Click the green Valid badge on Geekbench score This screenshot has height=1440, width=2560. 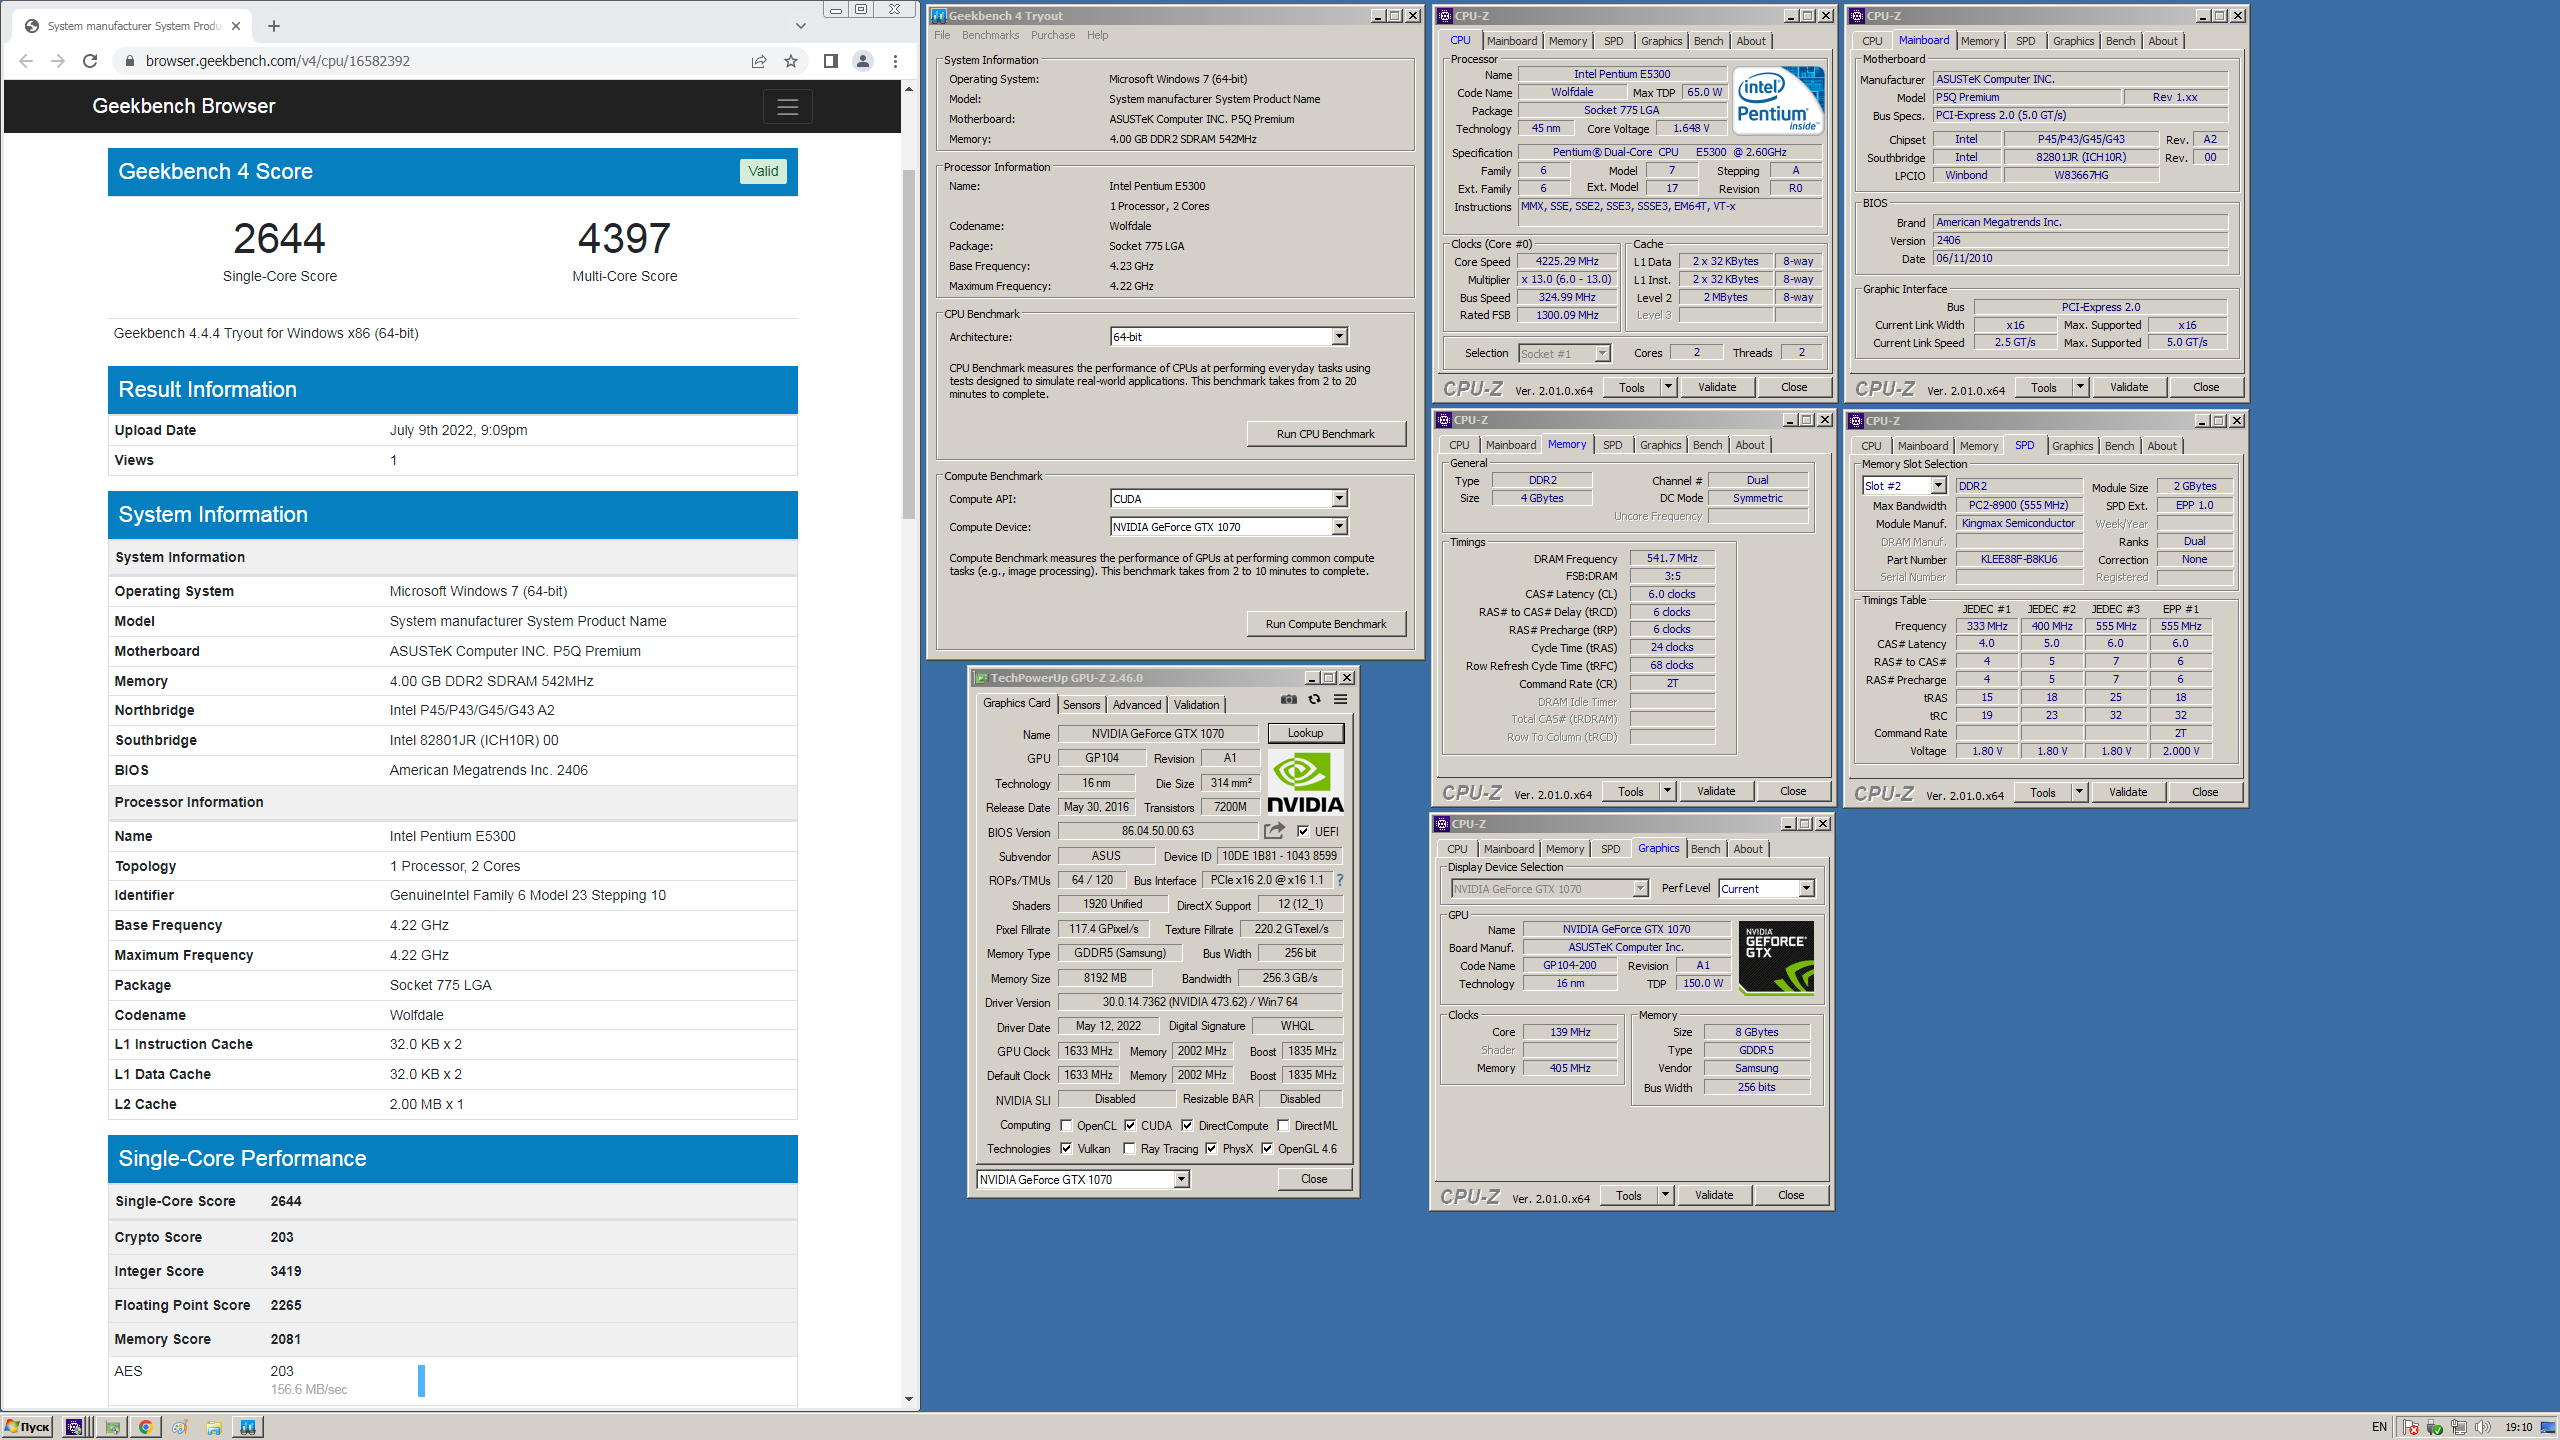point(763,171)
